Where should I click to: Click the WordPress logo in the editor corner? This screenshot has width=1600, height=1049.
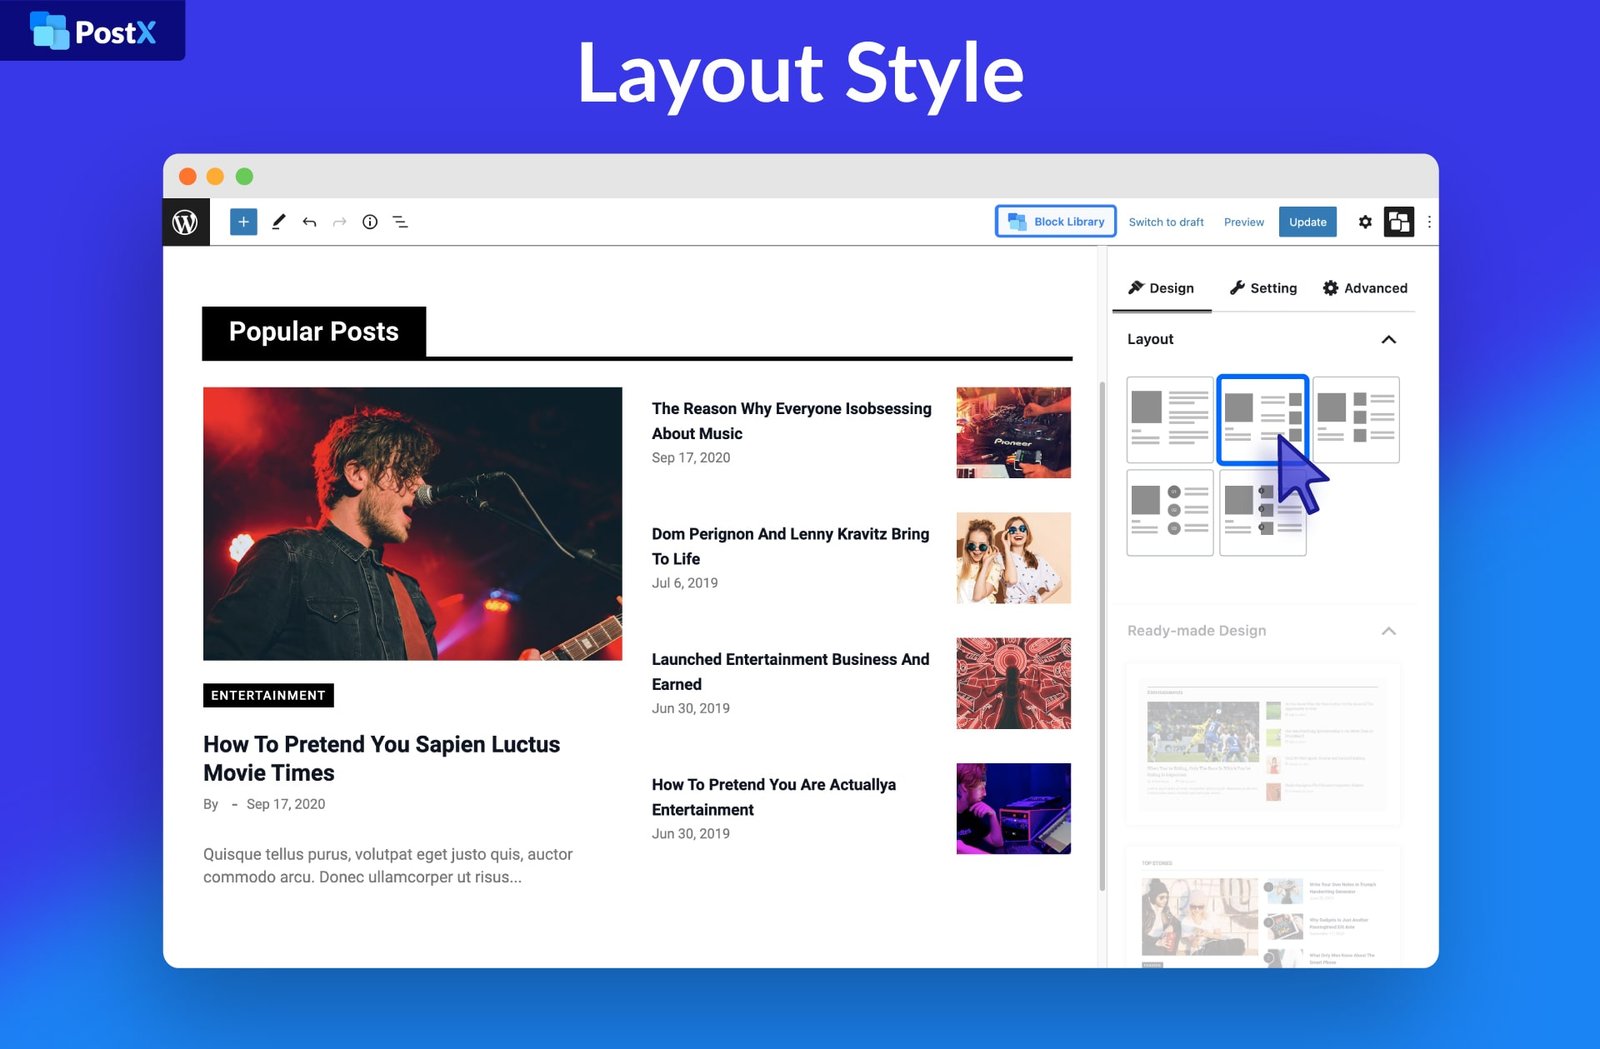pos(186,221)
